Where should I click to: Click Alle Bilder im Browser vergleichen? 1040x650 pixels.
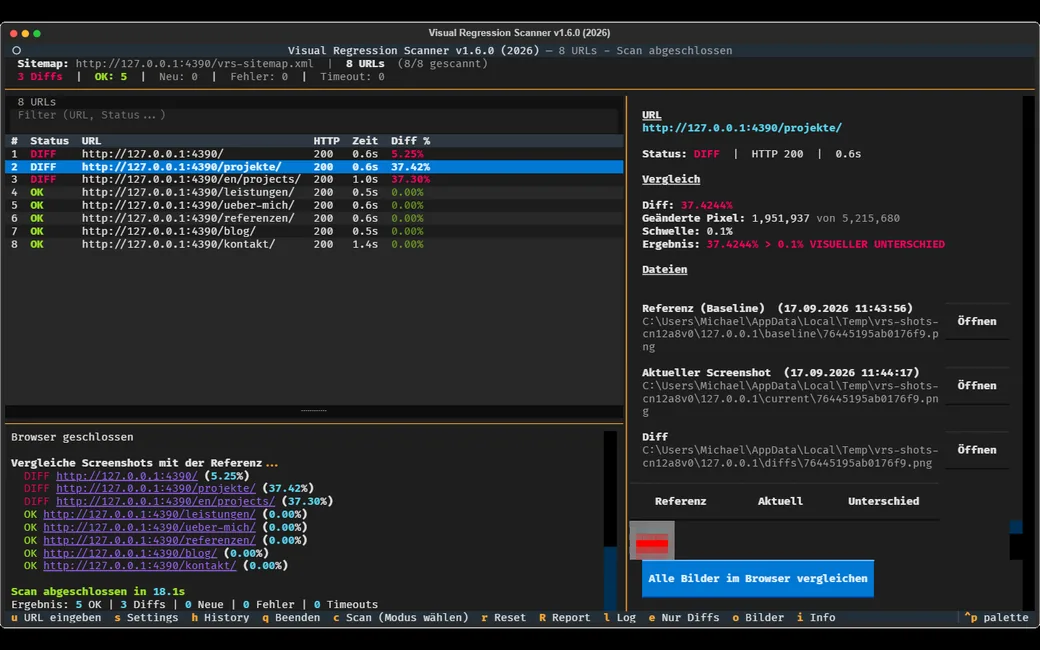pos(757,578)
